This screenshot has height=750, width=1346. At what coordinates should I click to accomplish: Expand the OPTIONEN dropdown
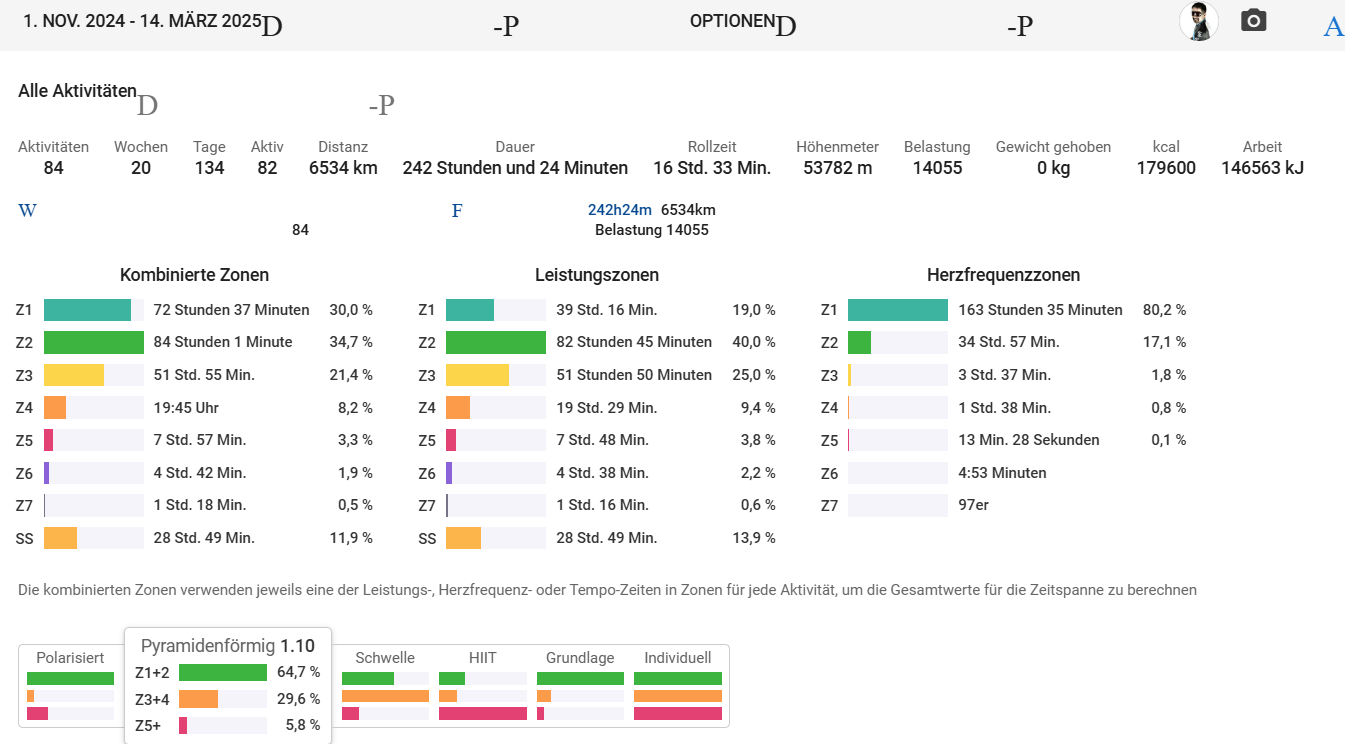tap(732, 21)
